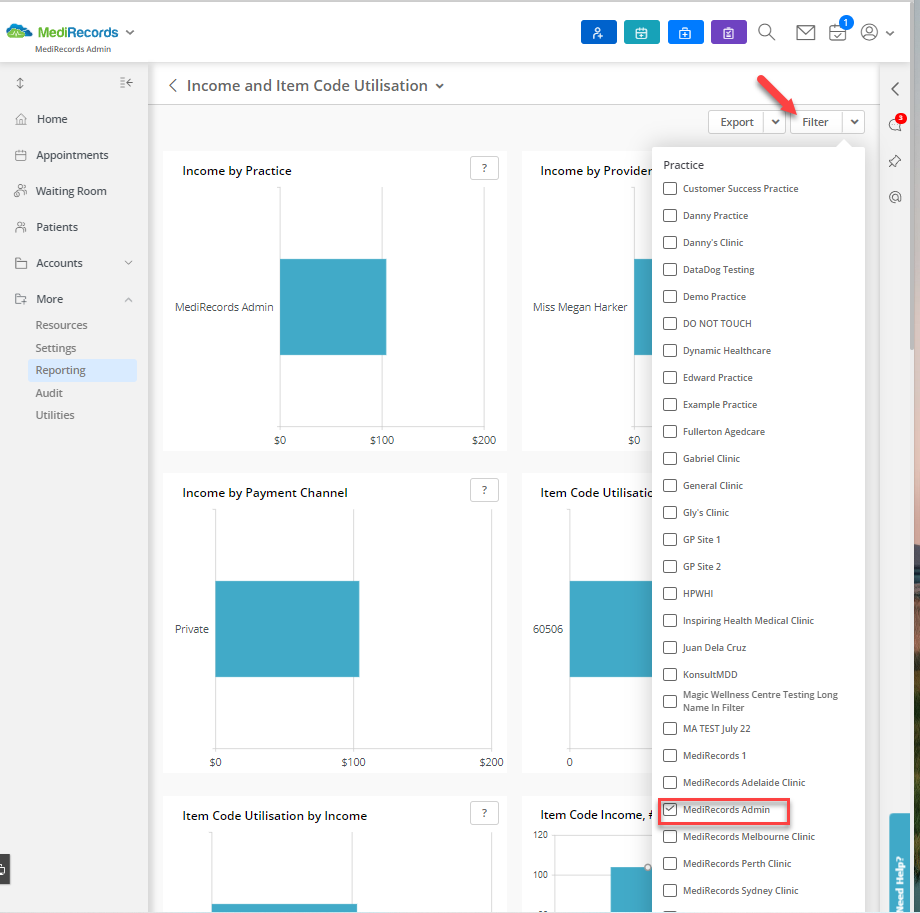Check the KonsultMDD checkbox

[669, 674]
